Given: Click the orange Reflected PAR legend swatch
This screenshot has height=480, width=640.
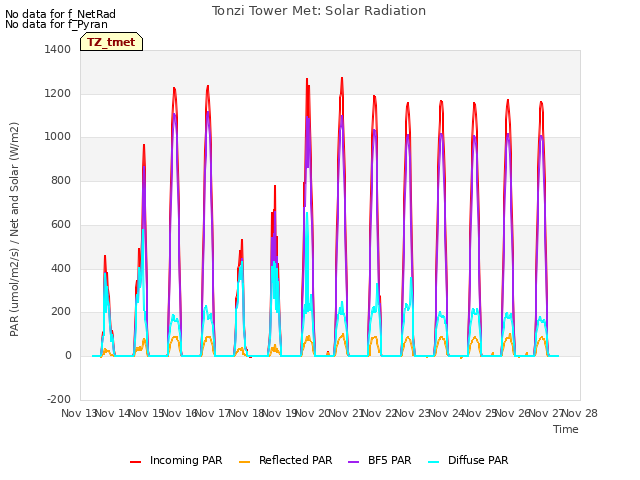Looking at the screenshot, I should tap(244, 462).
